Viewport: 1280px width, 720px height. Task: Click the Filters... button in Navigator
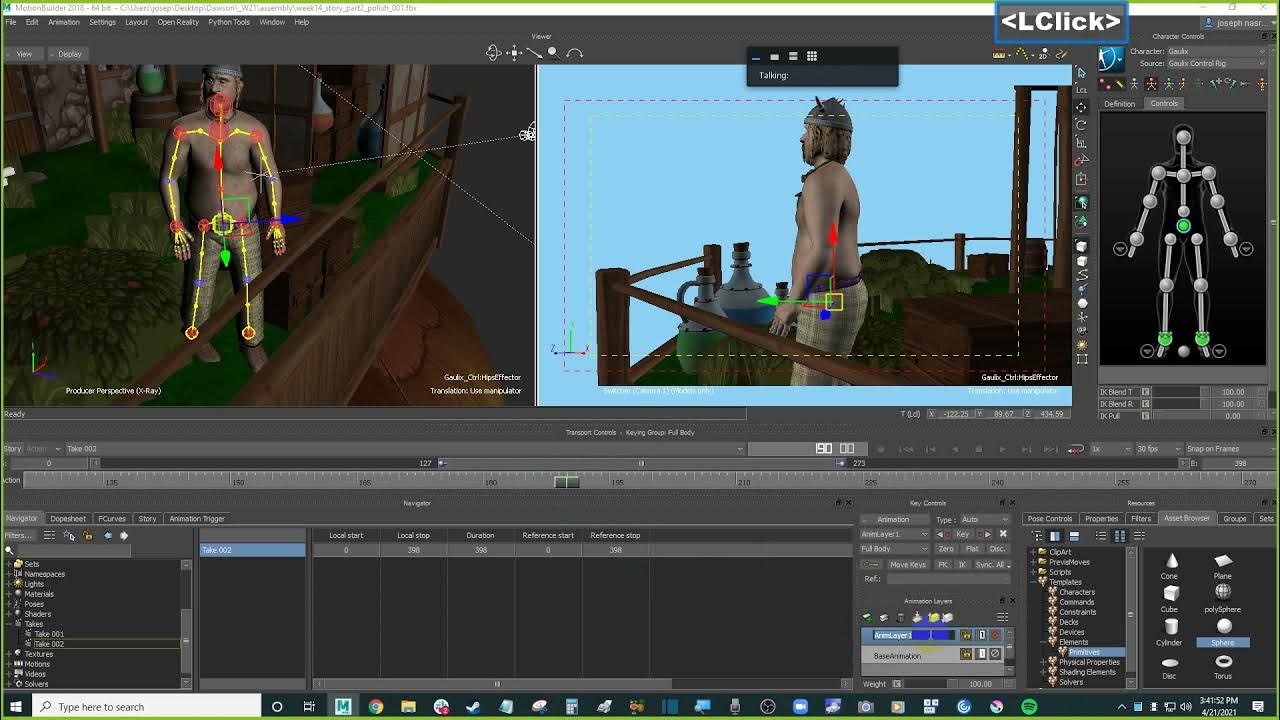[x=18, y=536]
